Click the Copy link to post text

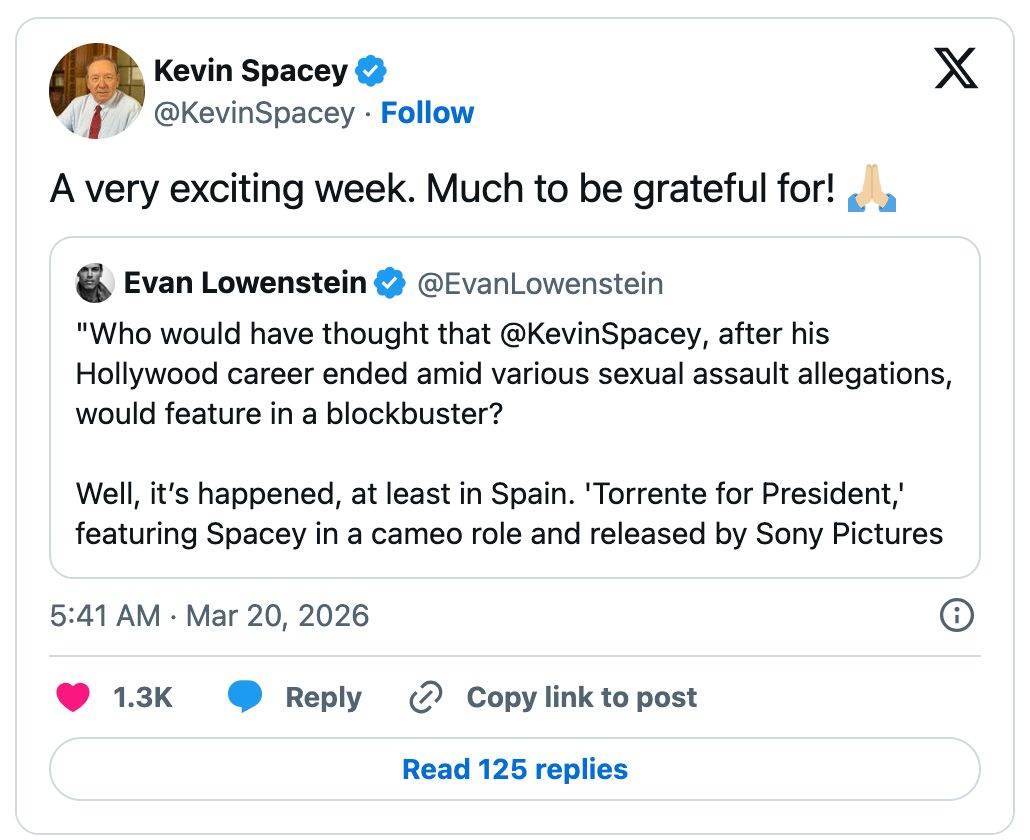point(581,697)
